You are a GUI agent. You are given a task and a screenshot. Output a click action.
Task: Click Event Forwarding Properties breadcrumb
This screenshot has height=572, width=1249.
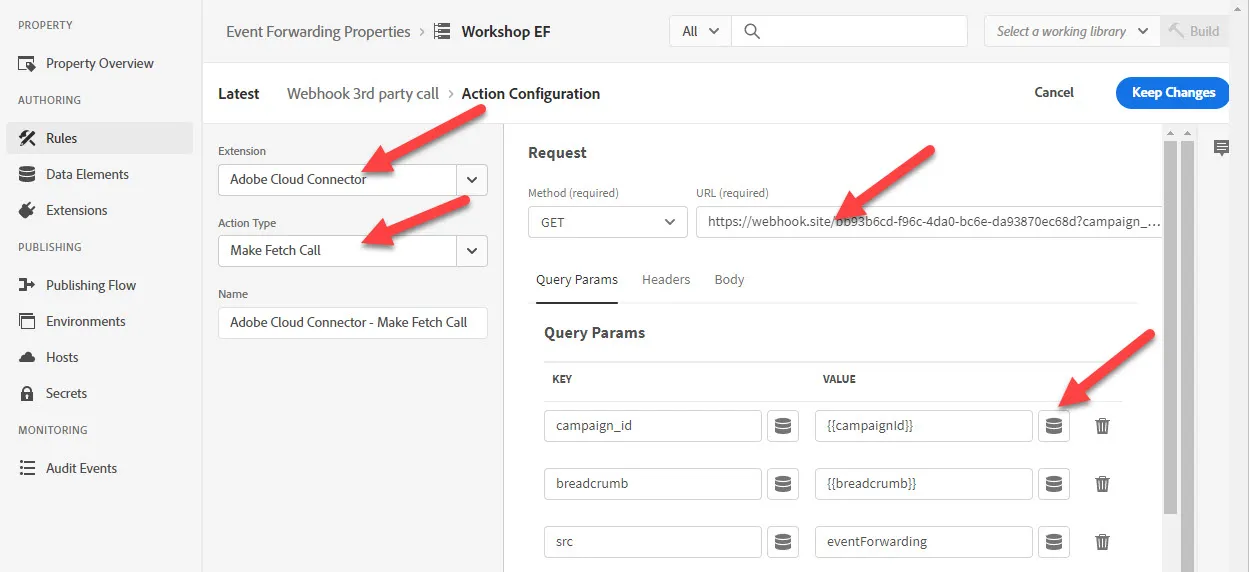coord(318,31)
